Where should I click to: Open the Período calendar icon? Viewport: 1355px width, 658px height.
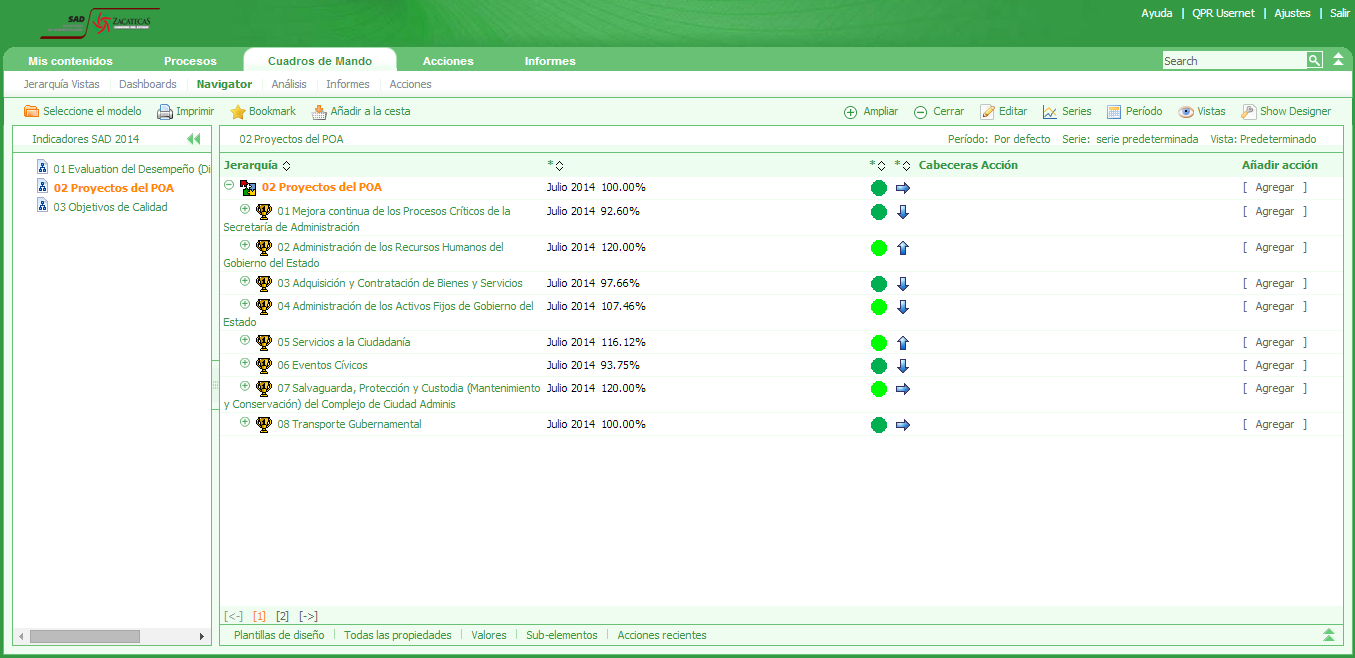[x=1113, y=112]
